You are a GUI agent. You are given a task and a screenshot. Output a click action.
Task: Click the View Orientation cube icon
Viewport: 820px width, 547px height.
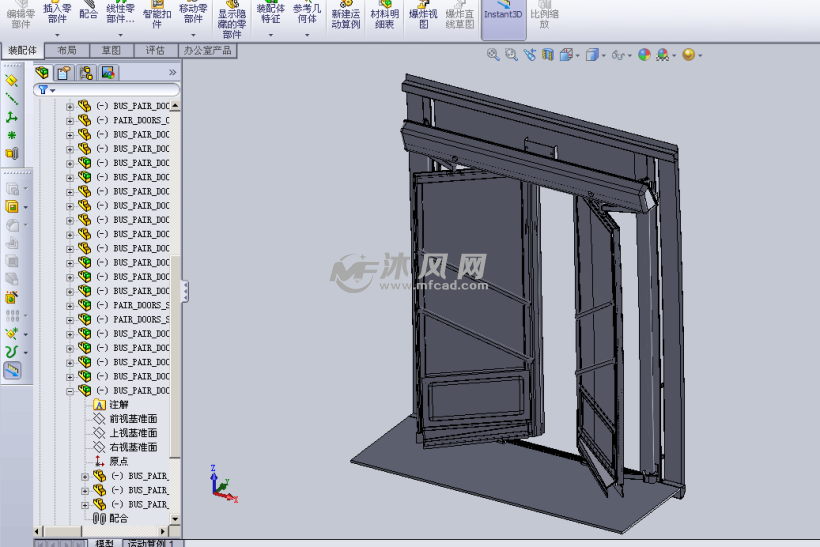565,54
